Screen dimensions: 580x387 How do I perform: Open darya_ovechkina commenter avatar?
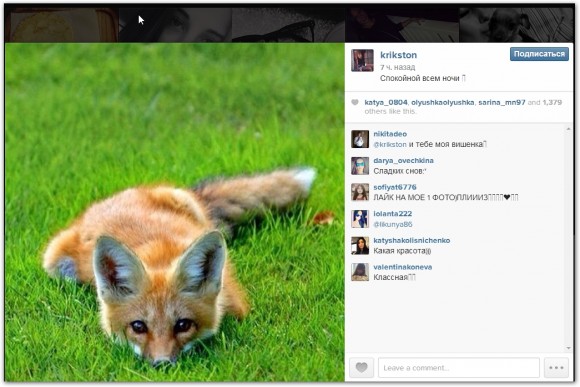360,166
